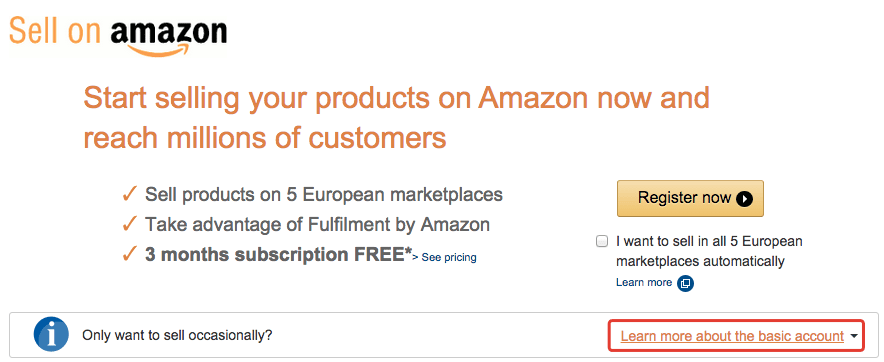Click the Register now button
The image size is (884, 362).
(x=690, y=198)
